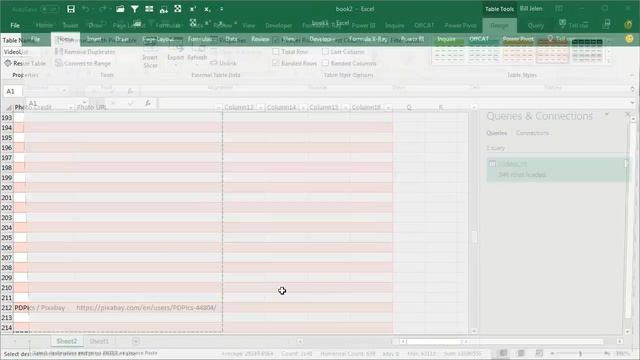Click the Resize Table icon
The width and height of the screenshot is (640, 360).
pyautogui.click(x=8, y=63)
